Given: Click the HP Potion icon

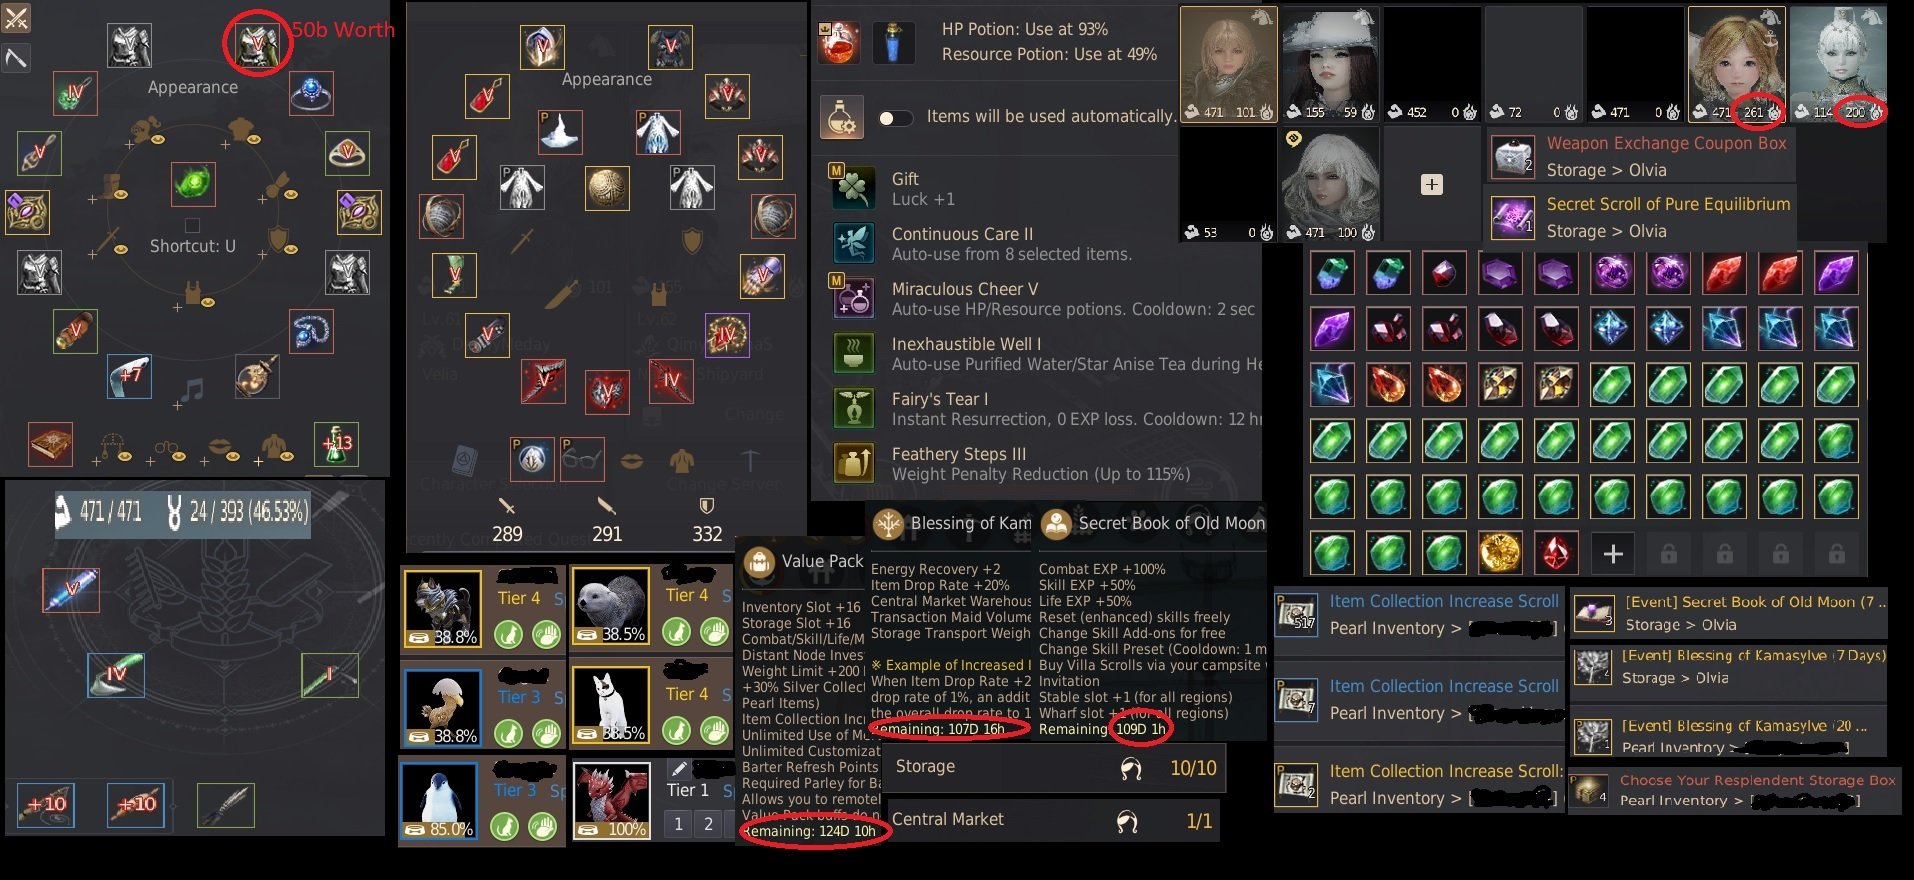Looking at the screenshot, I should [838, 43].
